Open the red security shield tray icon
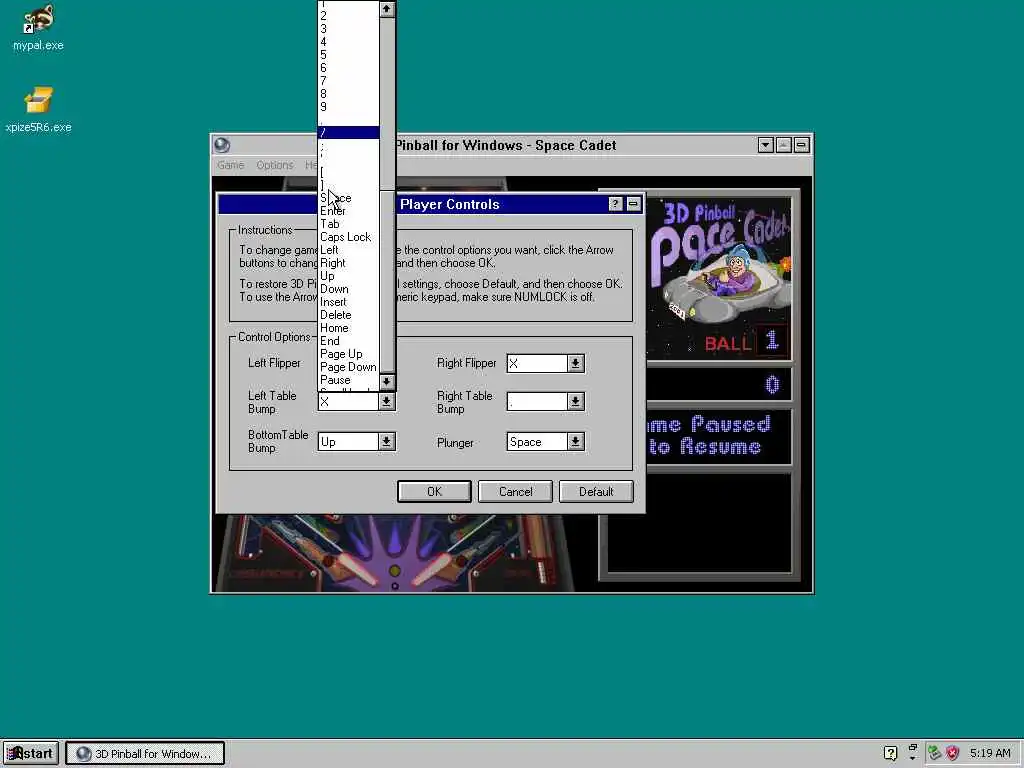 pyautogui.click(x=953, y=753)
